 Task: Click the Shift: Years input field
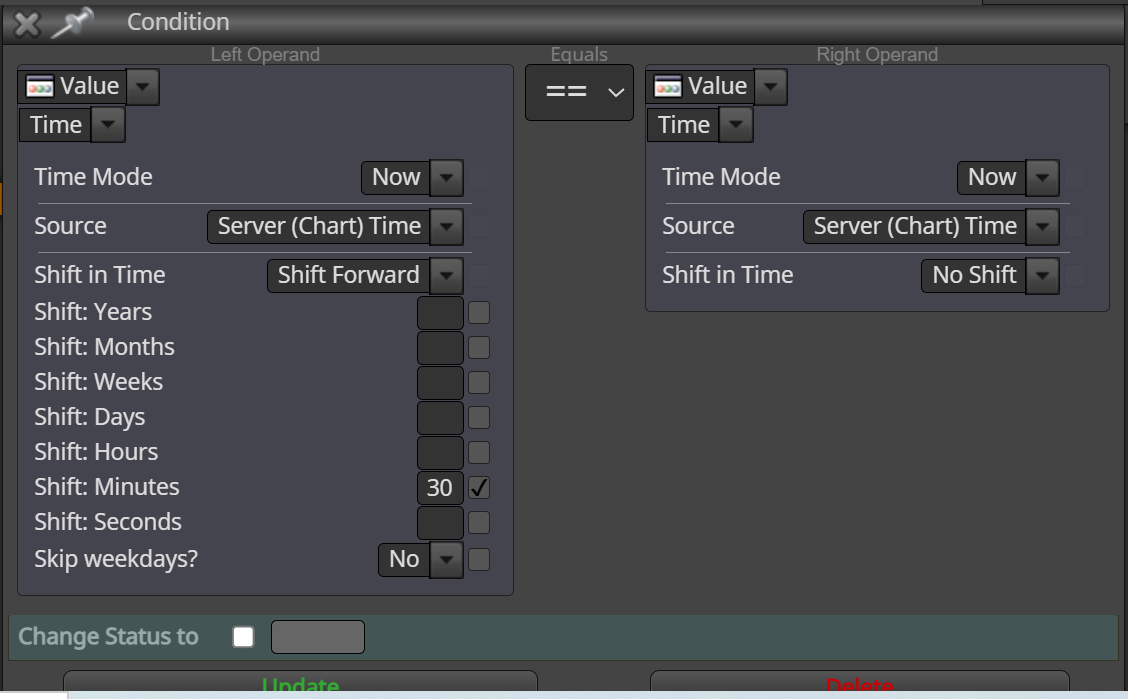[440, 312]
